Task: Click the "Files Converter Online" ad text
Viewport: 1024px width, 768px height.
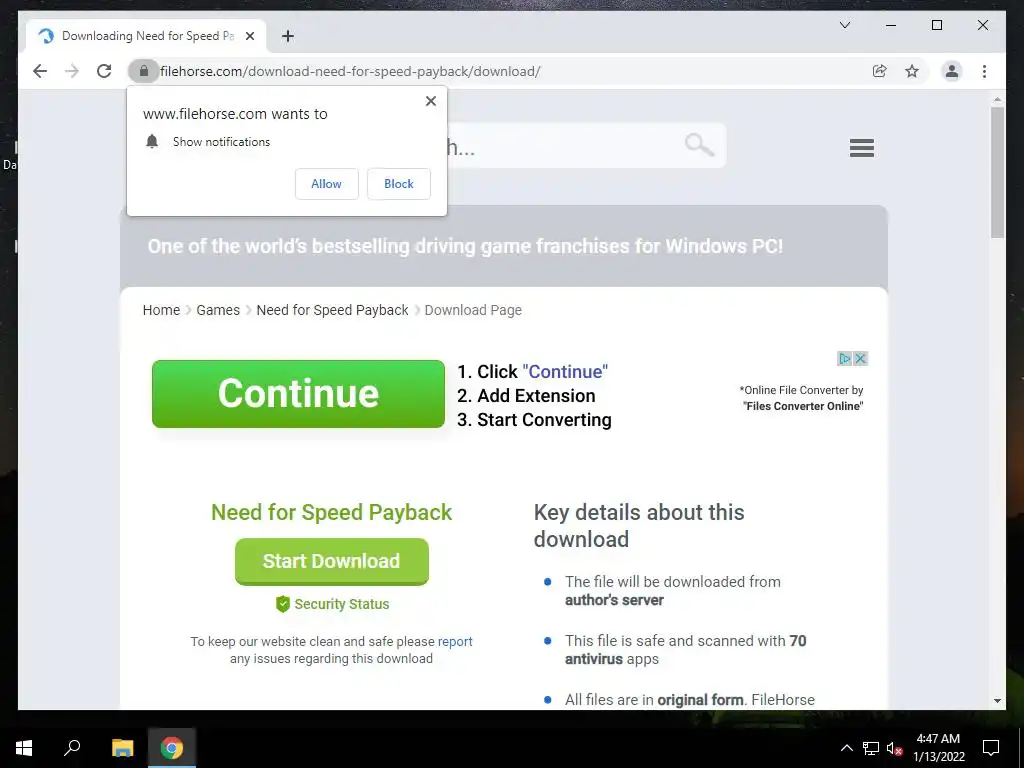Action: coord(803,406)
